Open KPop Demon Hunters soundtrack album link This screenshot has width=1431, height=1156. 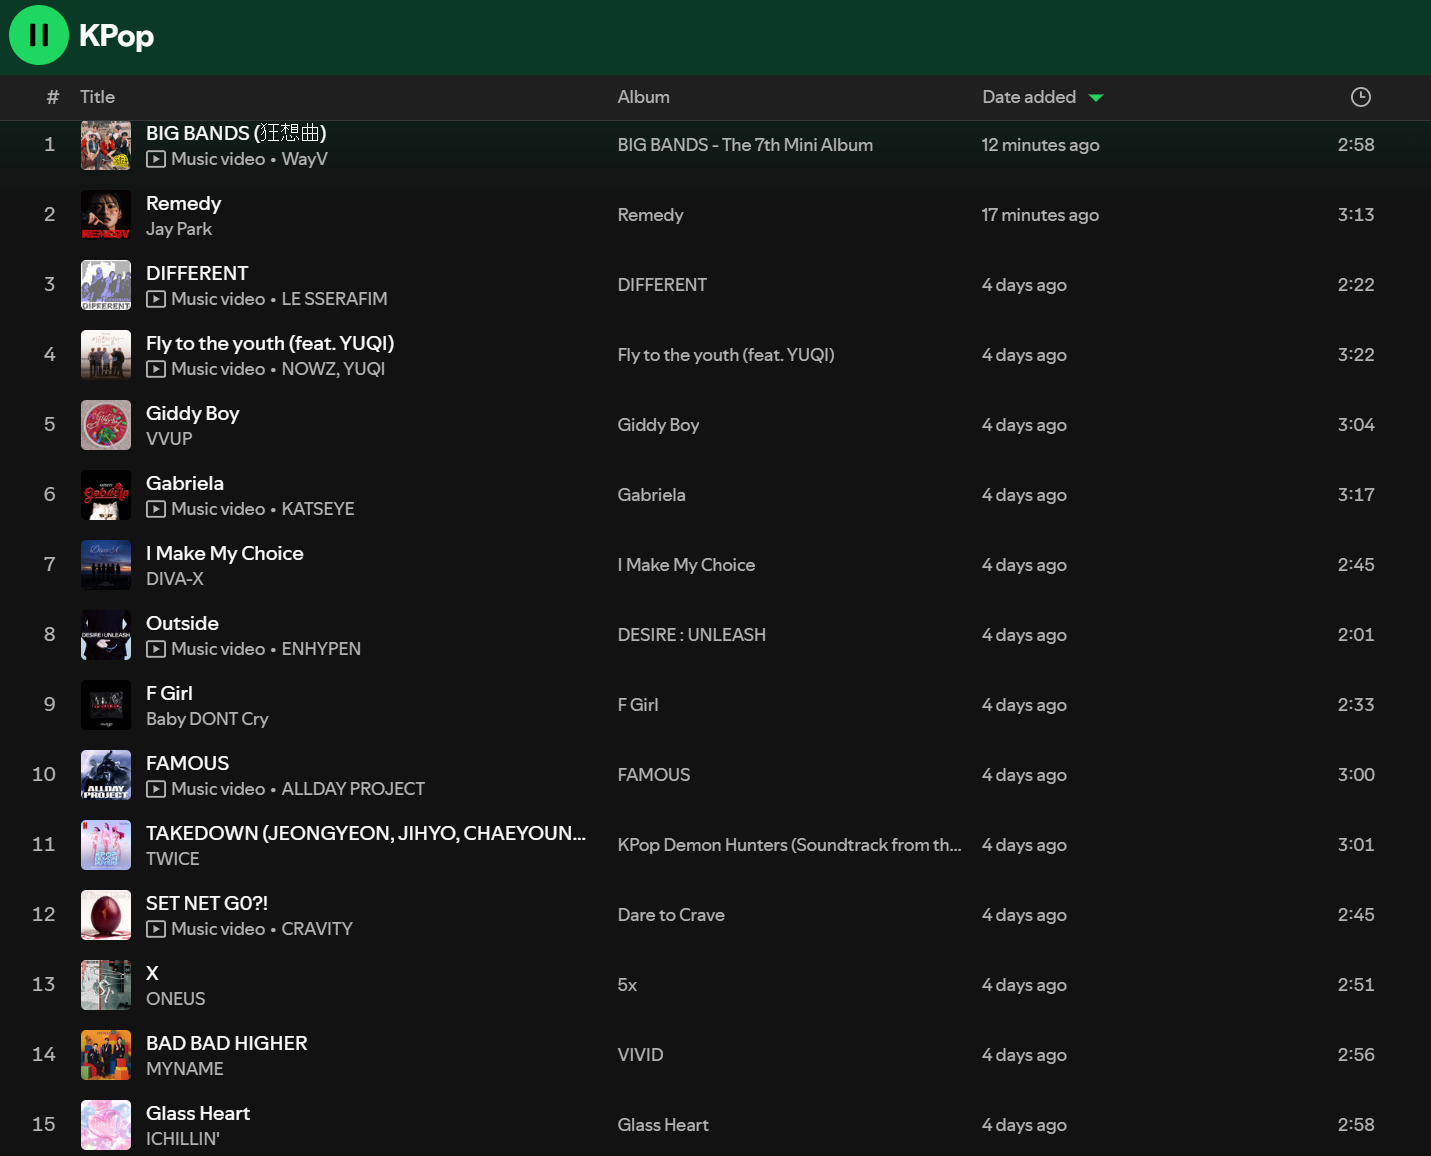click(789, 845)
